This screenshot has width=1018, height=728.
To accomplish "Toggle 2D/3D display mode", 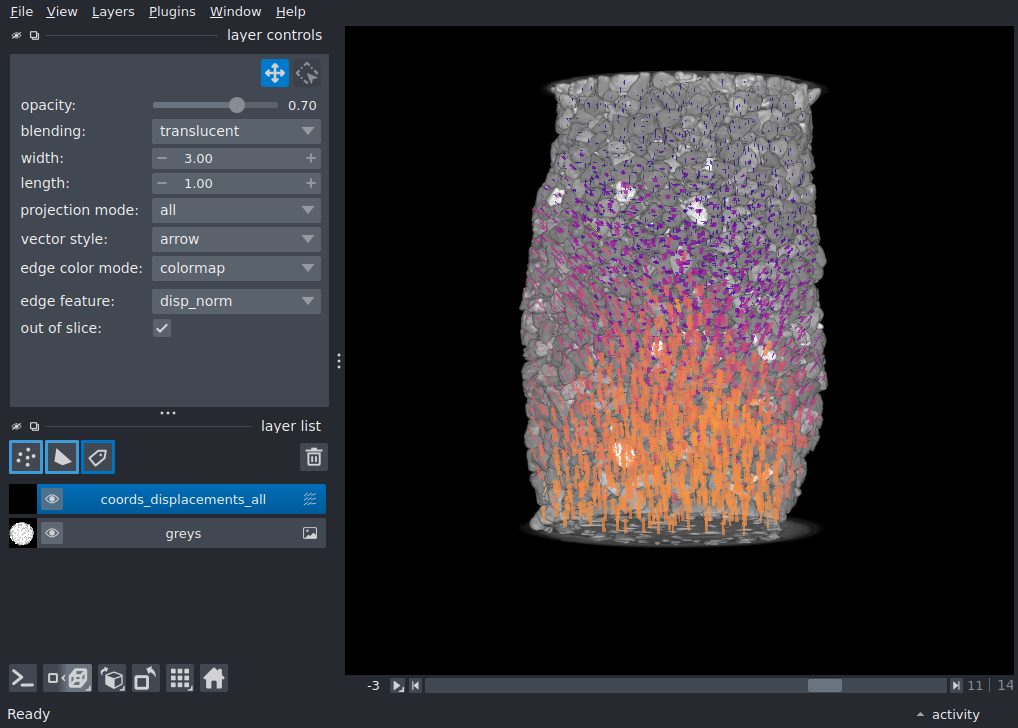I will 68,679.
